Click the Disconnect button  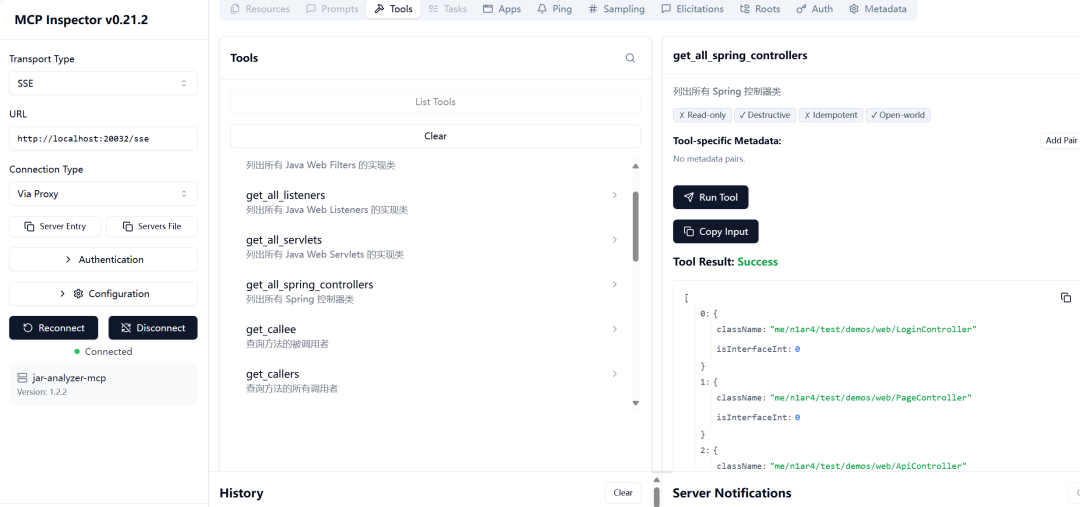tap(153, 328)
